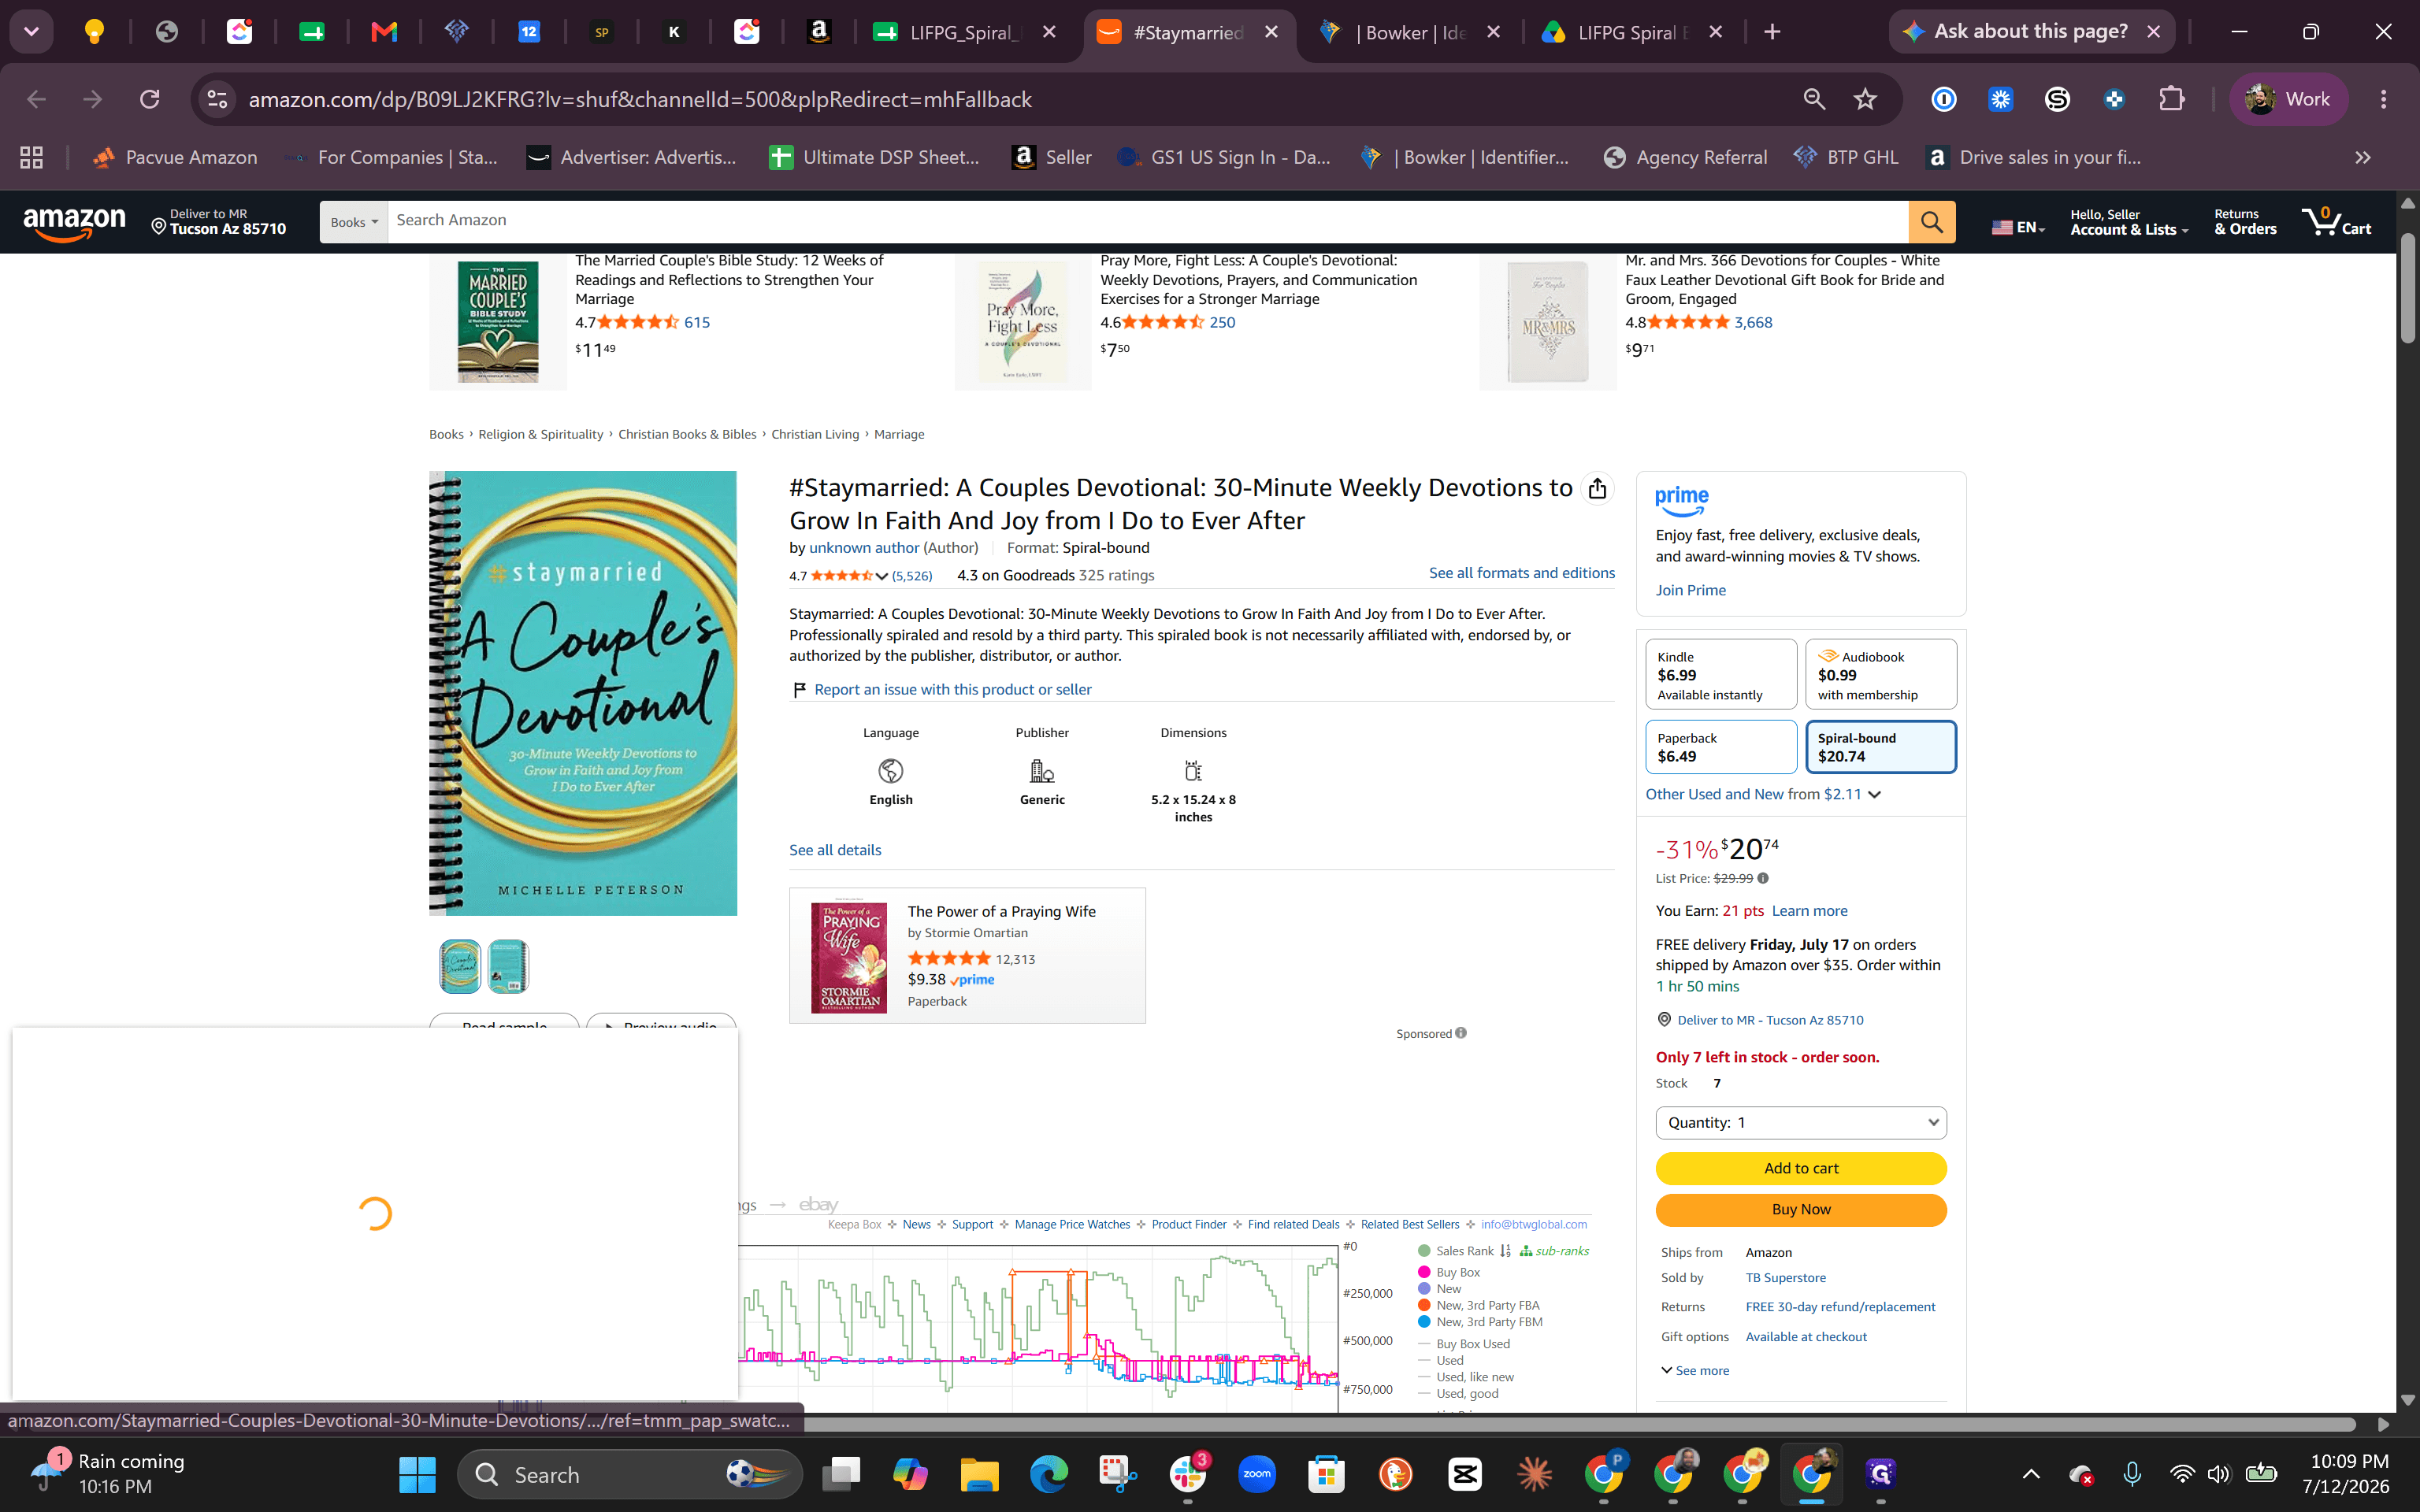Select the back cover thumbnail image
The width and height of the screenshot is (2420, 1512).
click(508, 966)
